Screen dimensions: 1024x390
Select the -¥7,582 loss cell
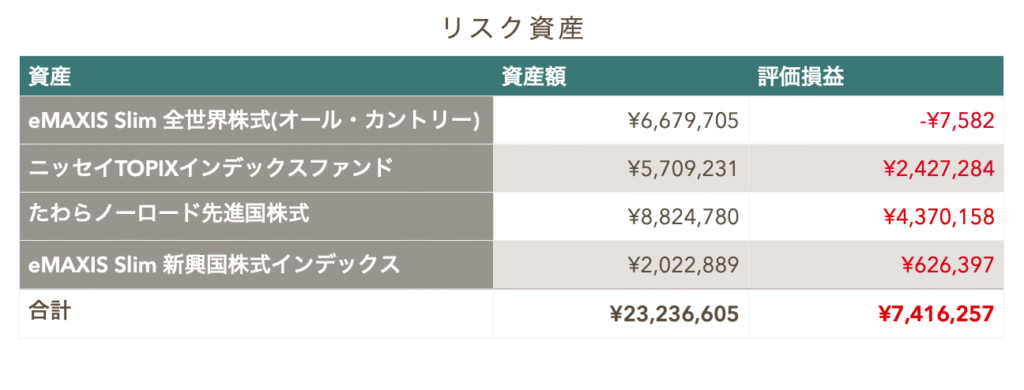click(876, 120)
